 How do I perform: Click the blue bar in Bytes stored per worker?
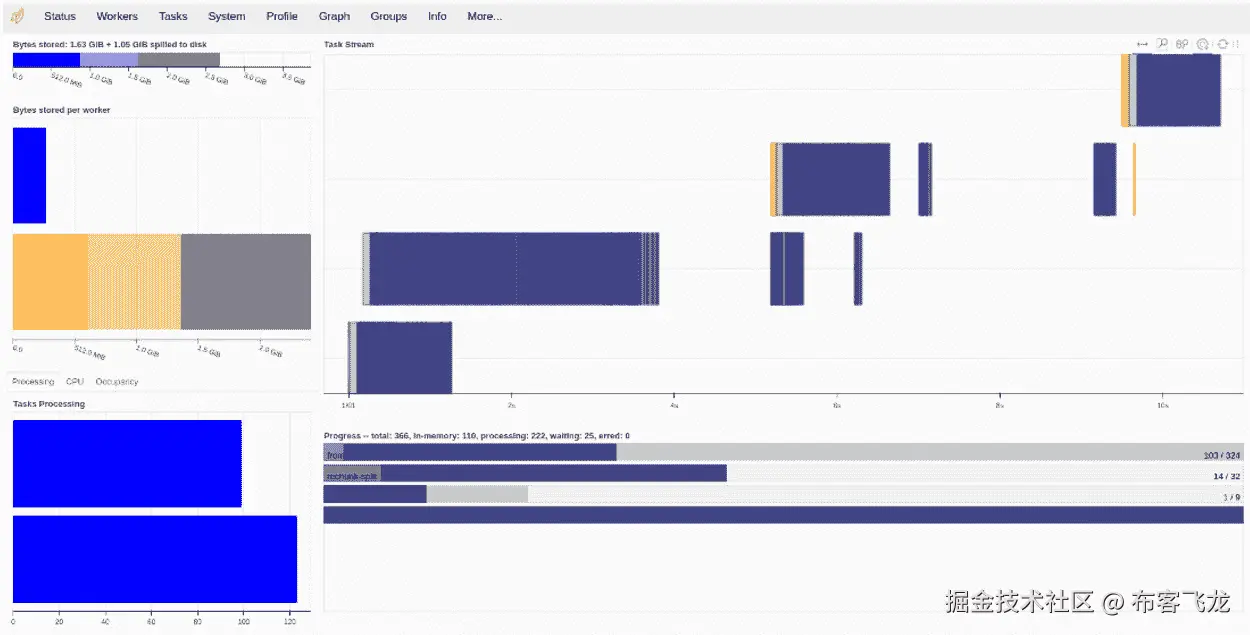click(29, 175)
